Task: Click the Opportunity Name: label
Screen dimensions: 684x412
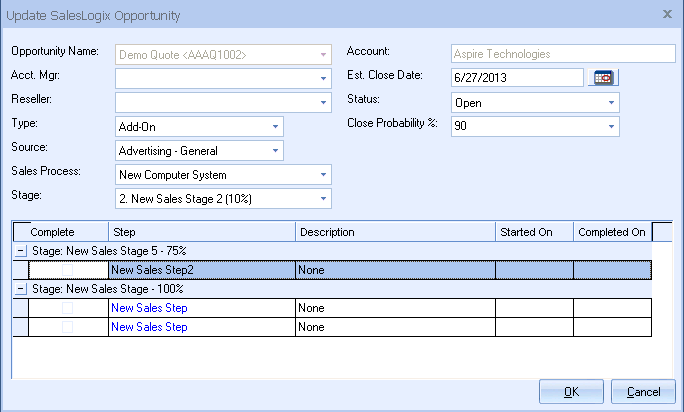Action: coord(55,52)
